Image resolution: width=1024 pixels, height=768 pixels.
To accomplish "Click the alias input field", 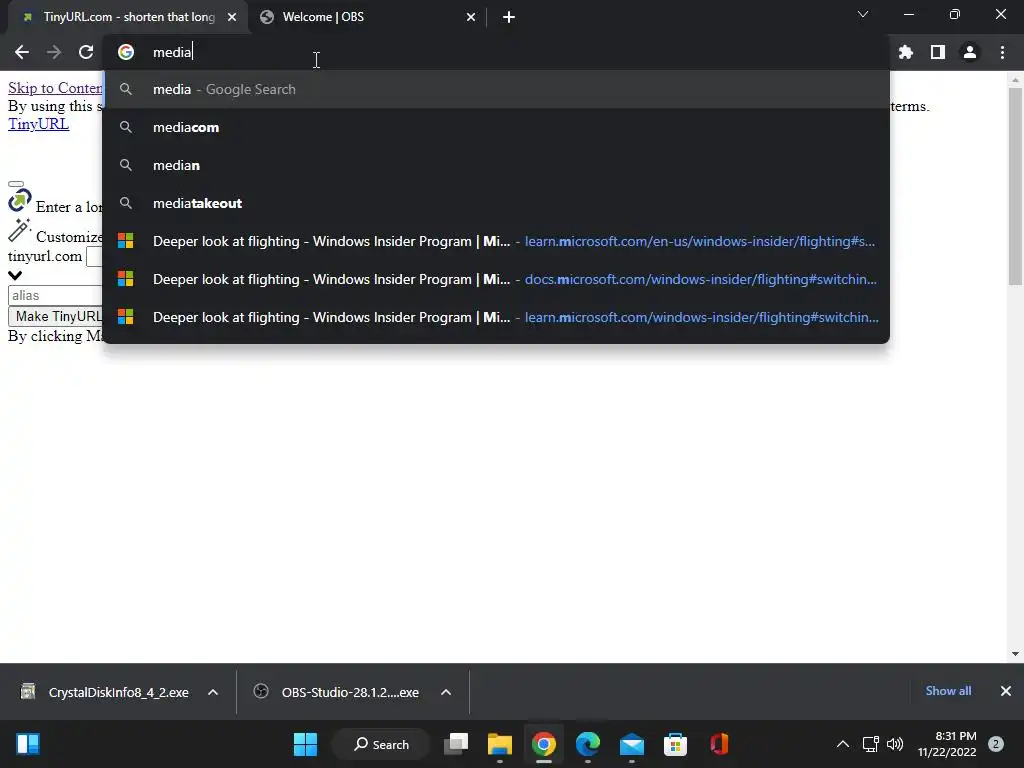I will click(x=55, y=295).
